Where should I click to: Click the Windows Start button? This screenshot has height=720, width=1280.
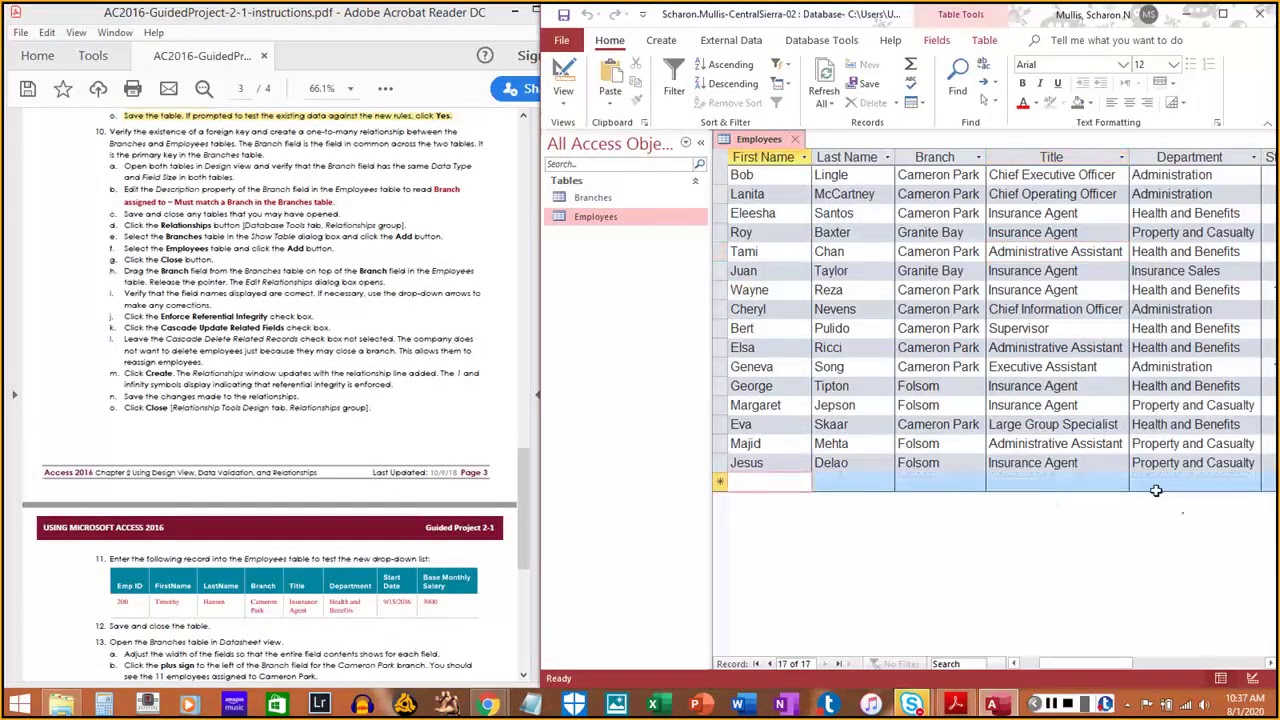[19, 704]
